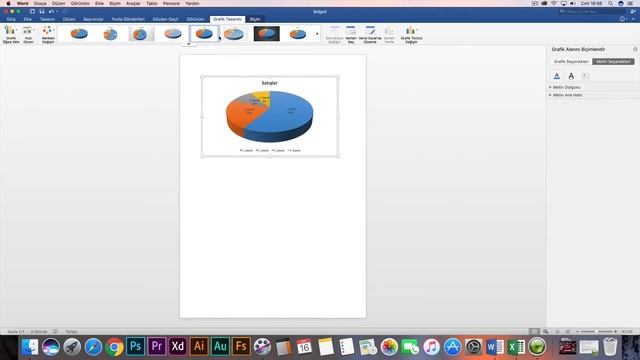Choose the sixth light-blue chart style
Viewport: 640px width, 360px height.
(x=234, y=33)
